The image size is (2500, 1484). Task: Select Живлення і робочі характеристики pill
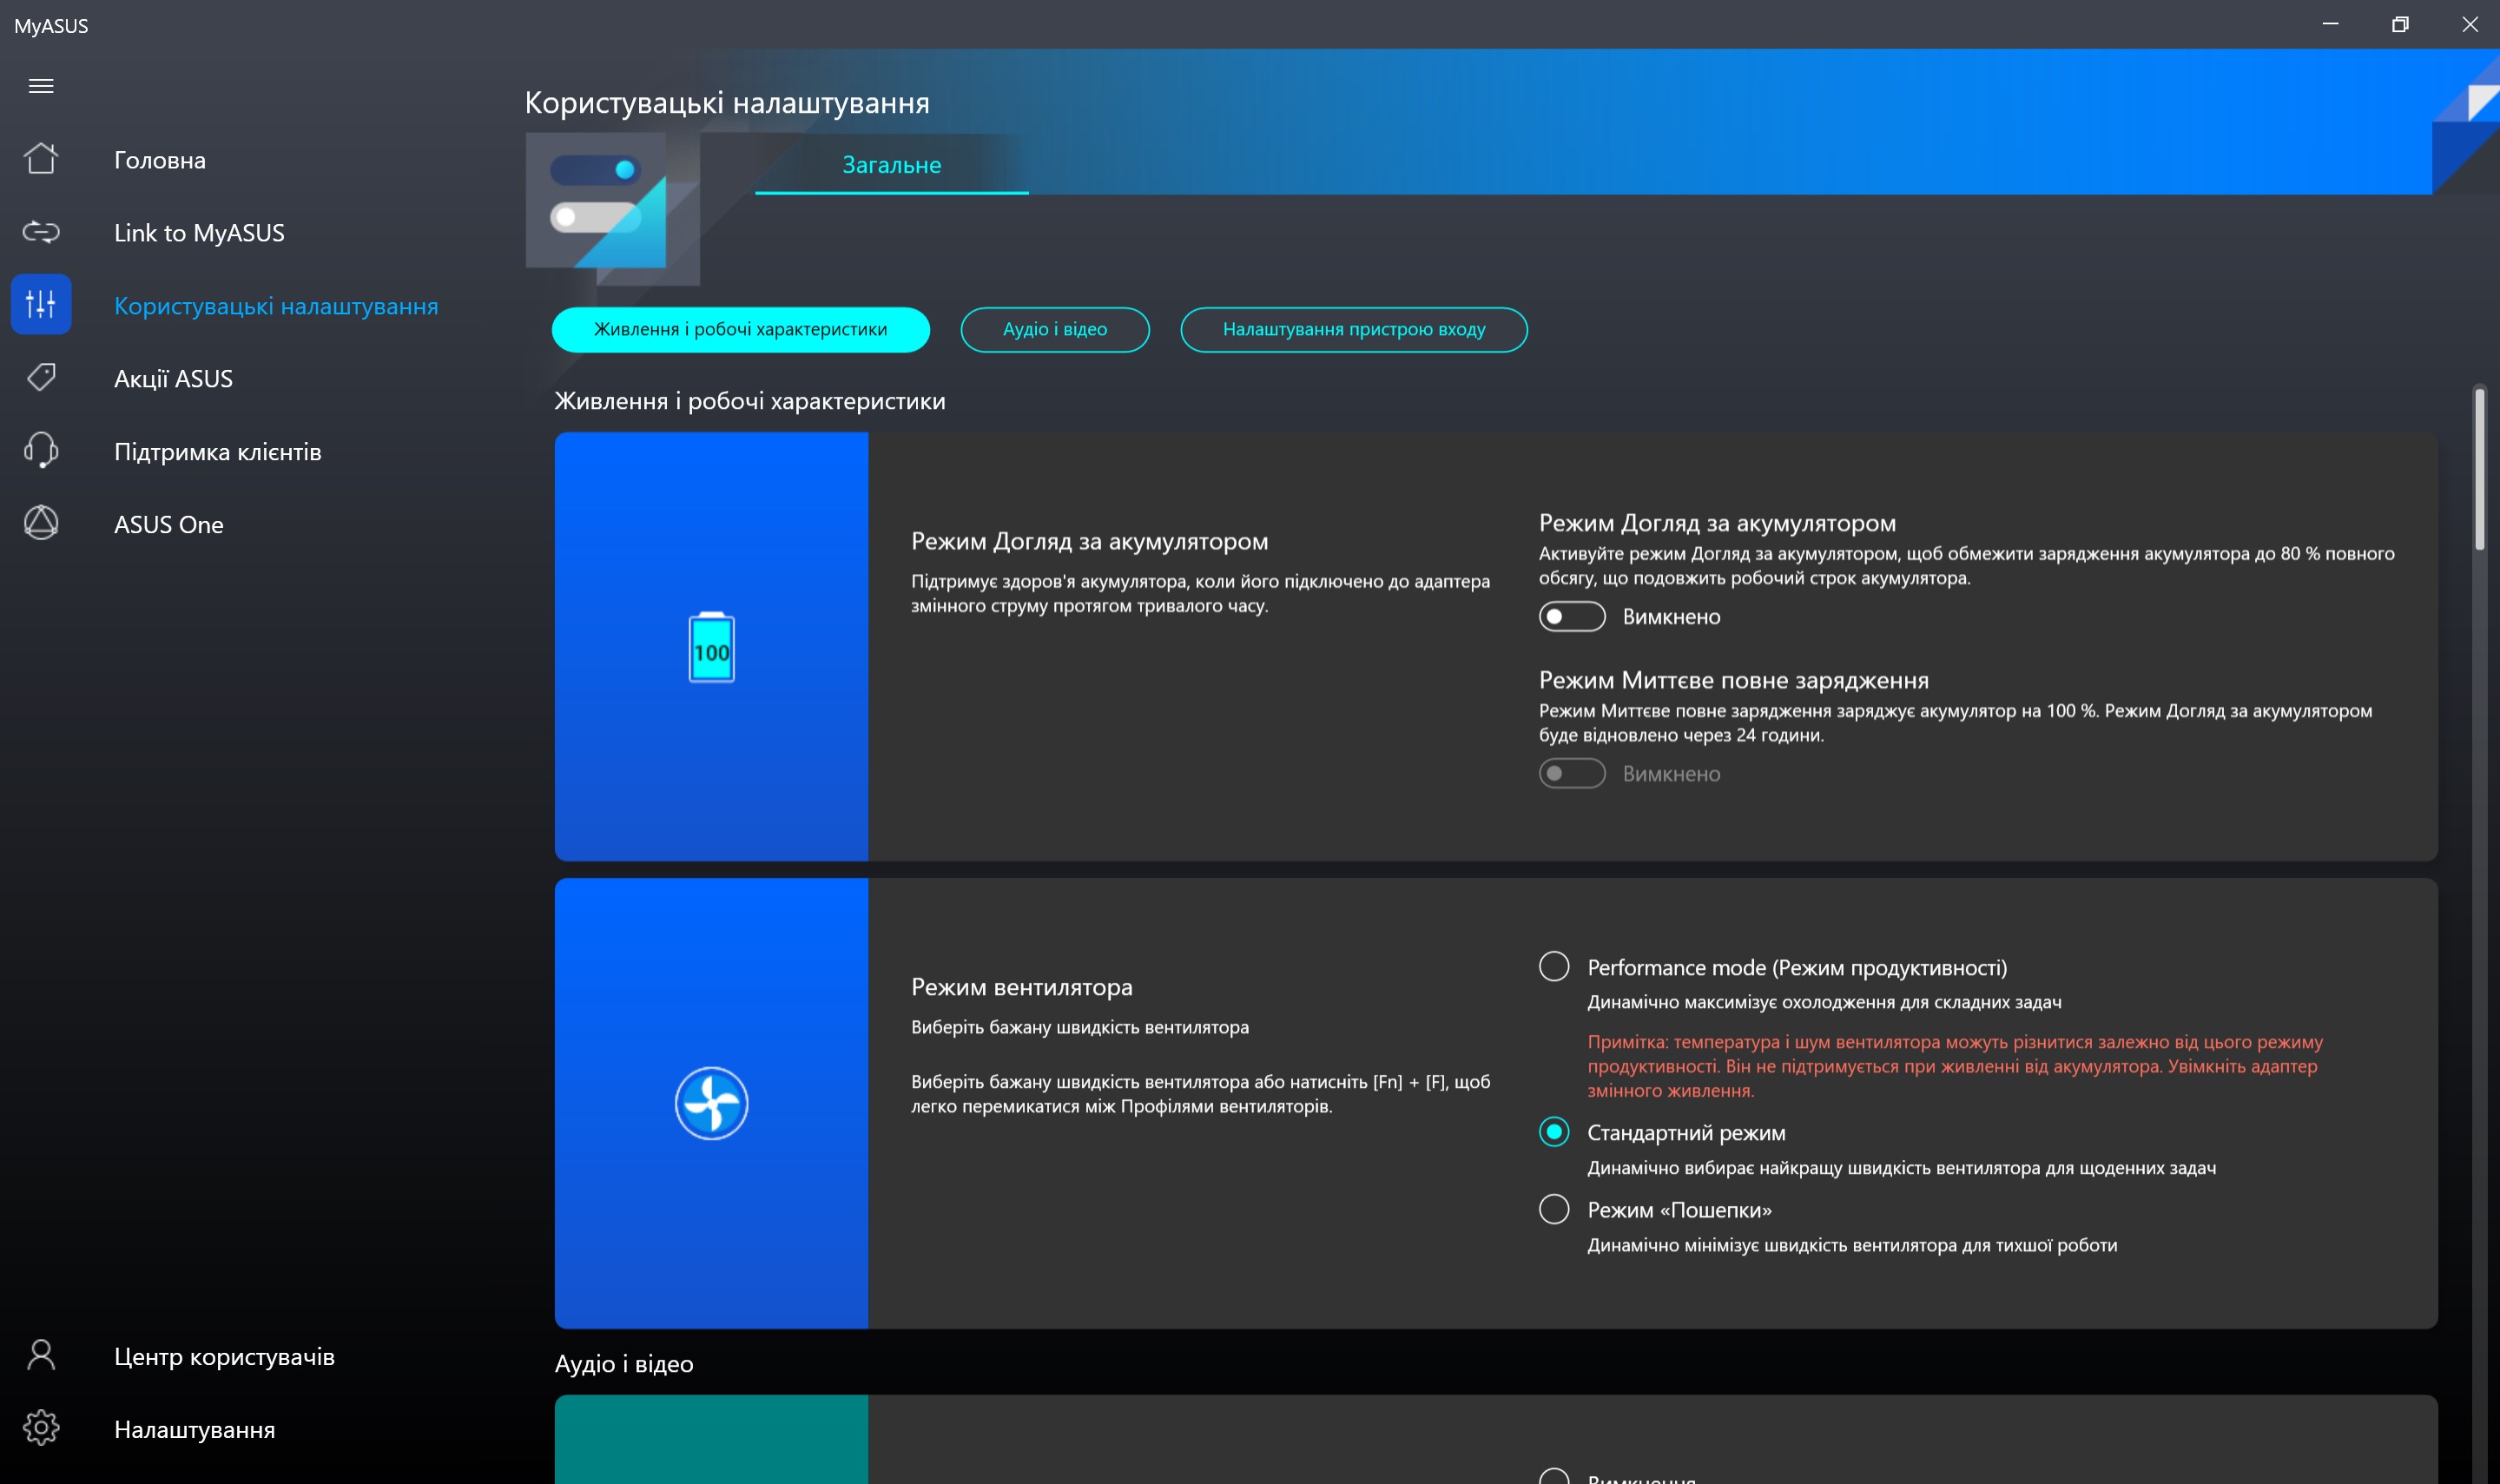click(x=740, y=329)
